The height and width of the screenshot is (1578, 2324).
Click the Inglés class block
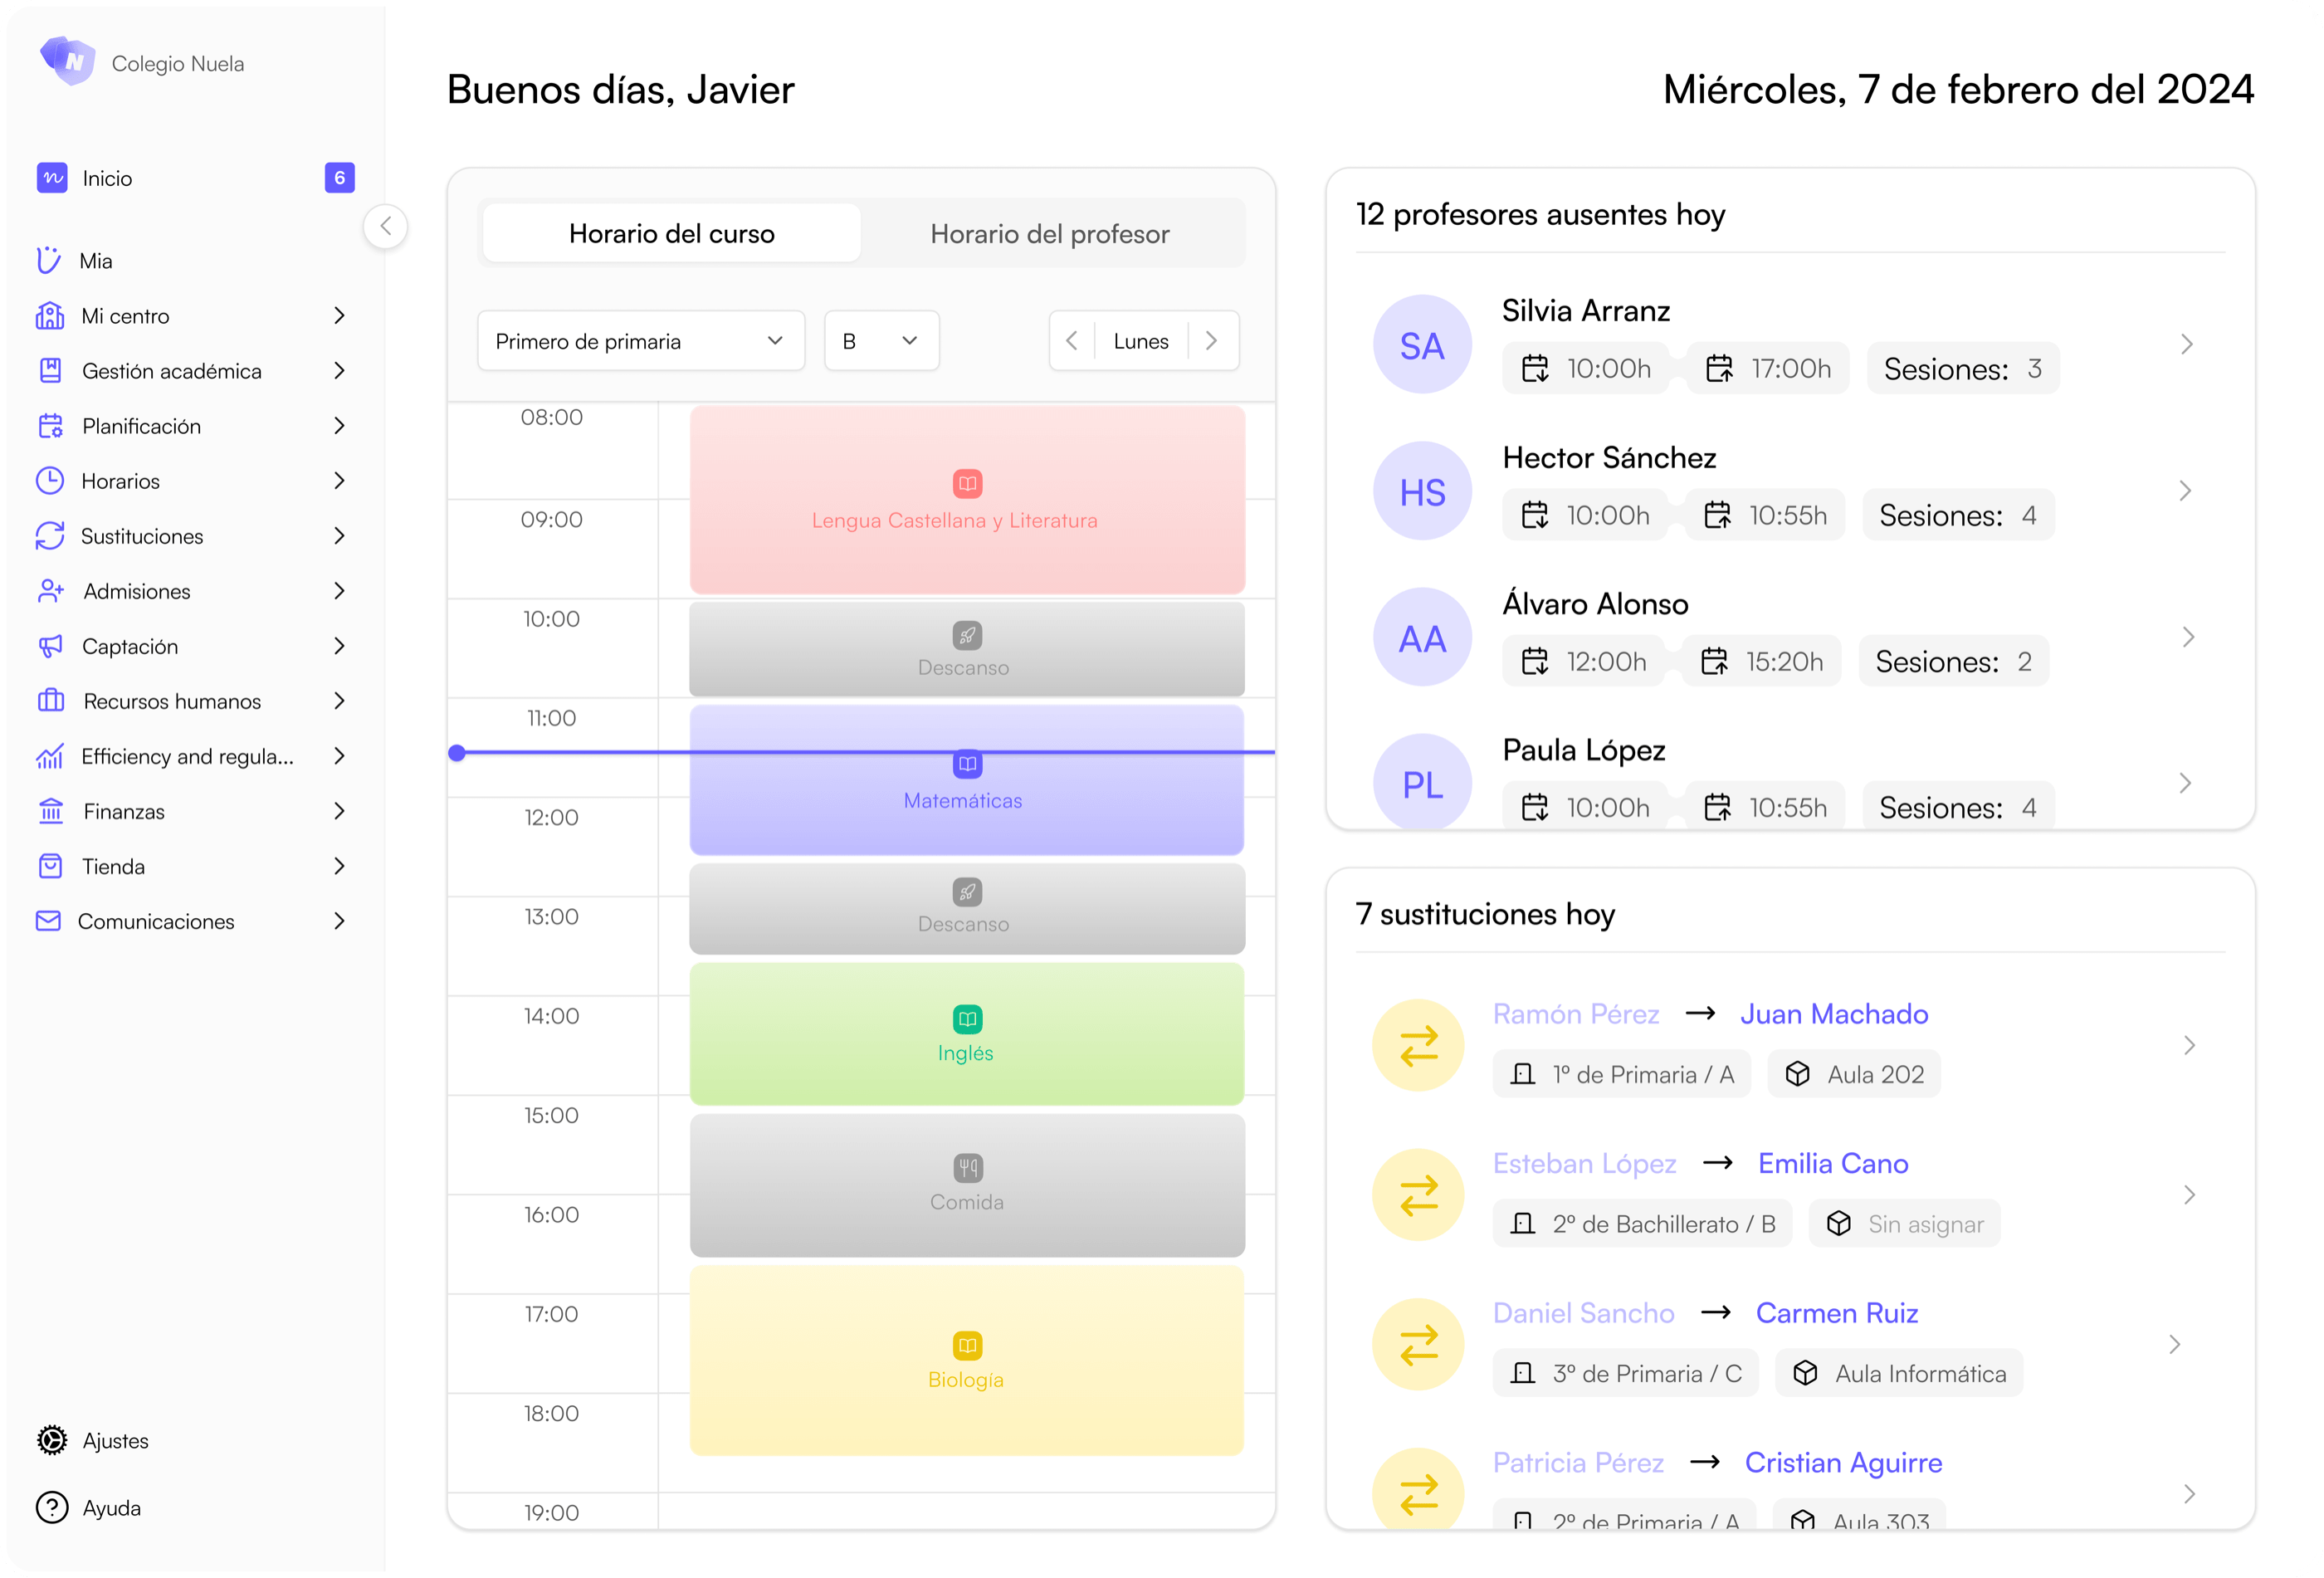click(967, 1034)
